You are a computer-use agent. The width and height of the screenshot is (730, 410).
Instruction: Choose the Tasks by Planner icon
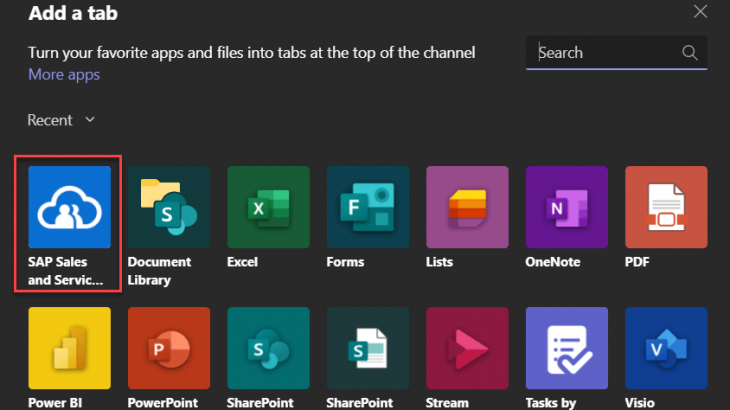point(567,348)
